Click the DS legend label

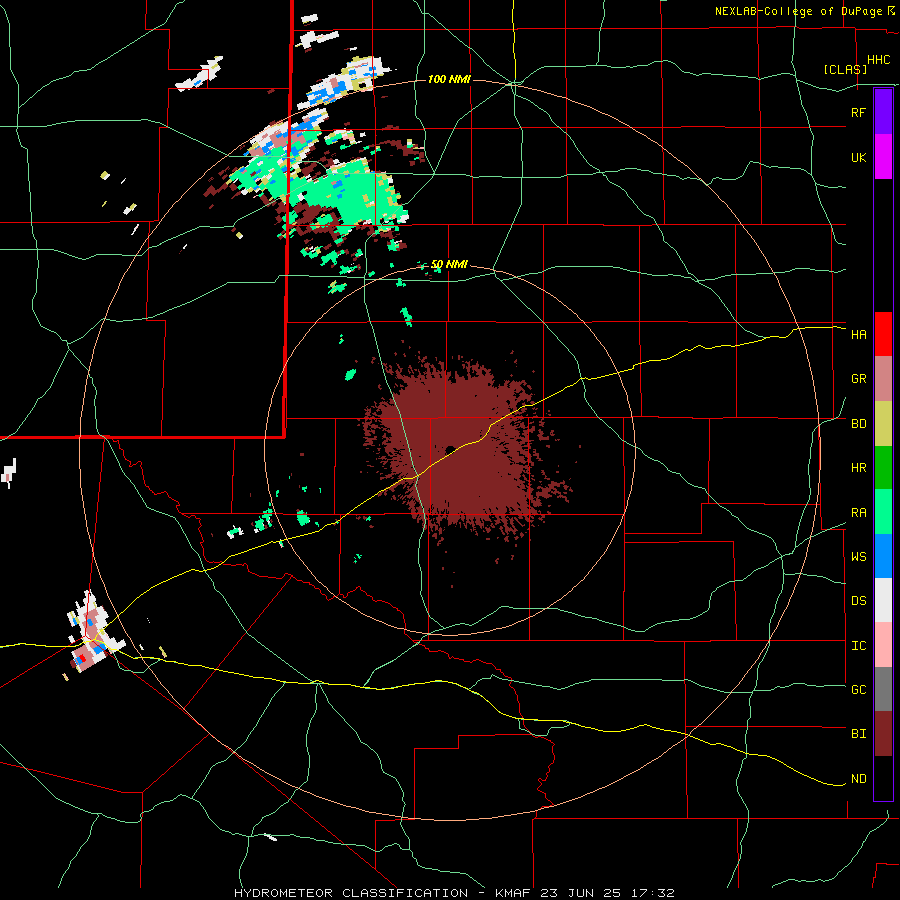click(x=858, y=601)
